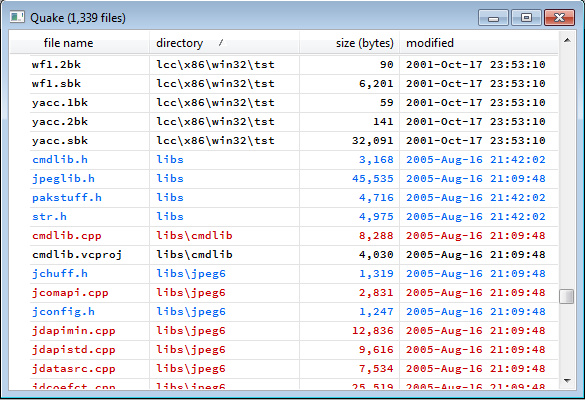Image resolution: width=585 pixels, height=400 pixels.
Task: Select the jdapistd.cpp file name
Action: click(x=74, y=350)
